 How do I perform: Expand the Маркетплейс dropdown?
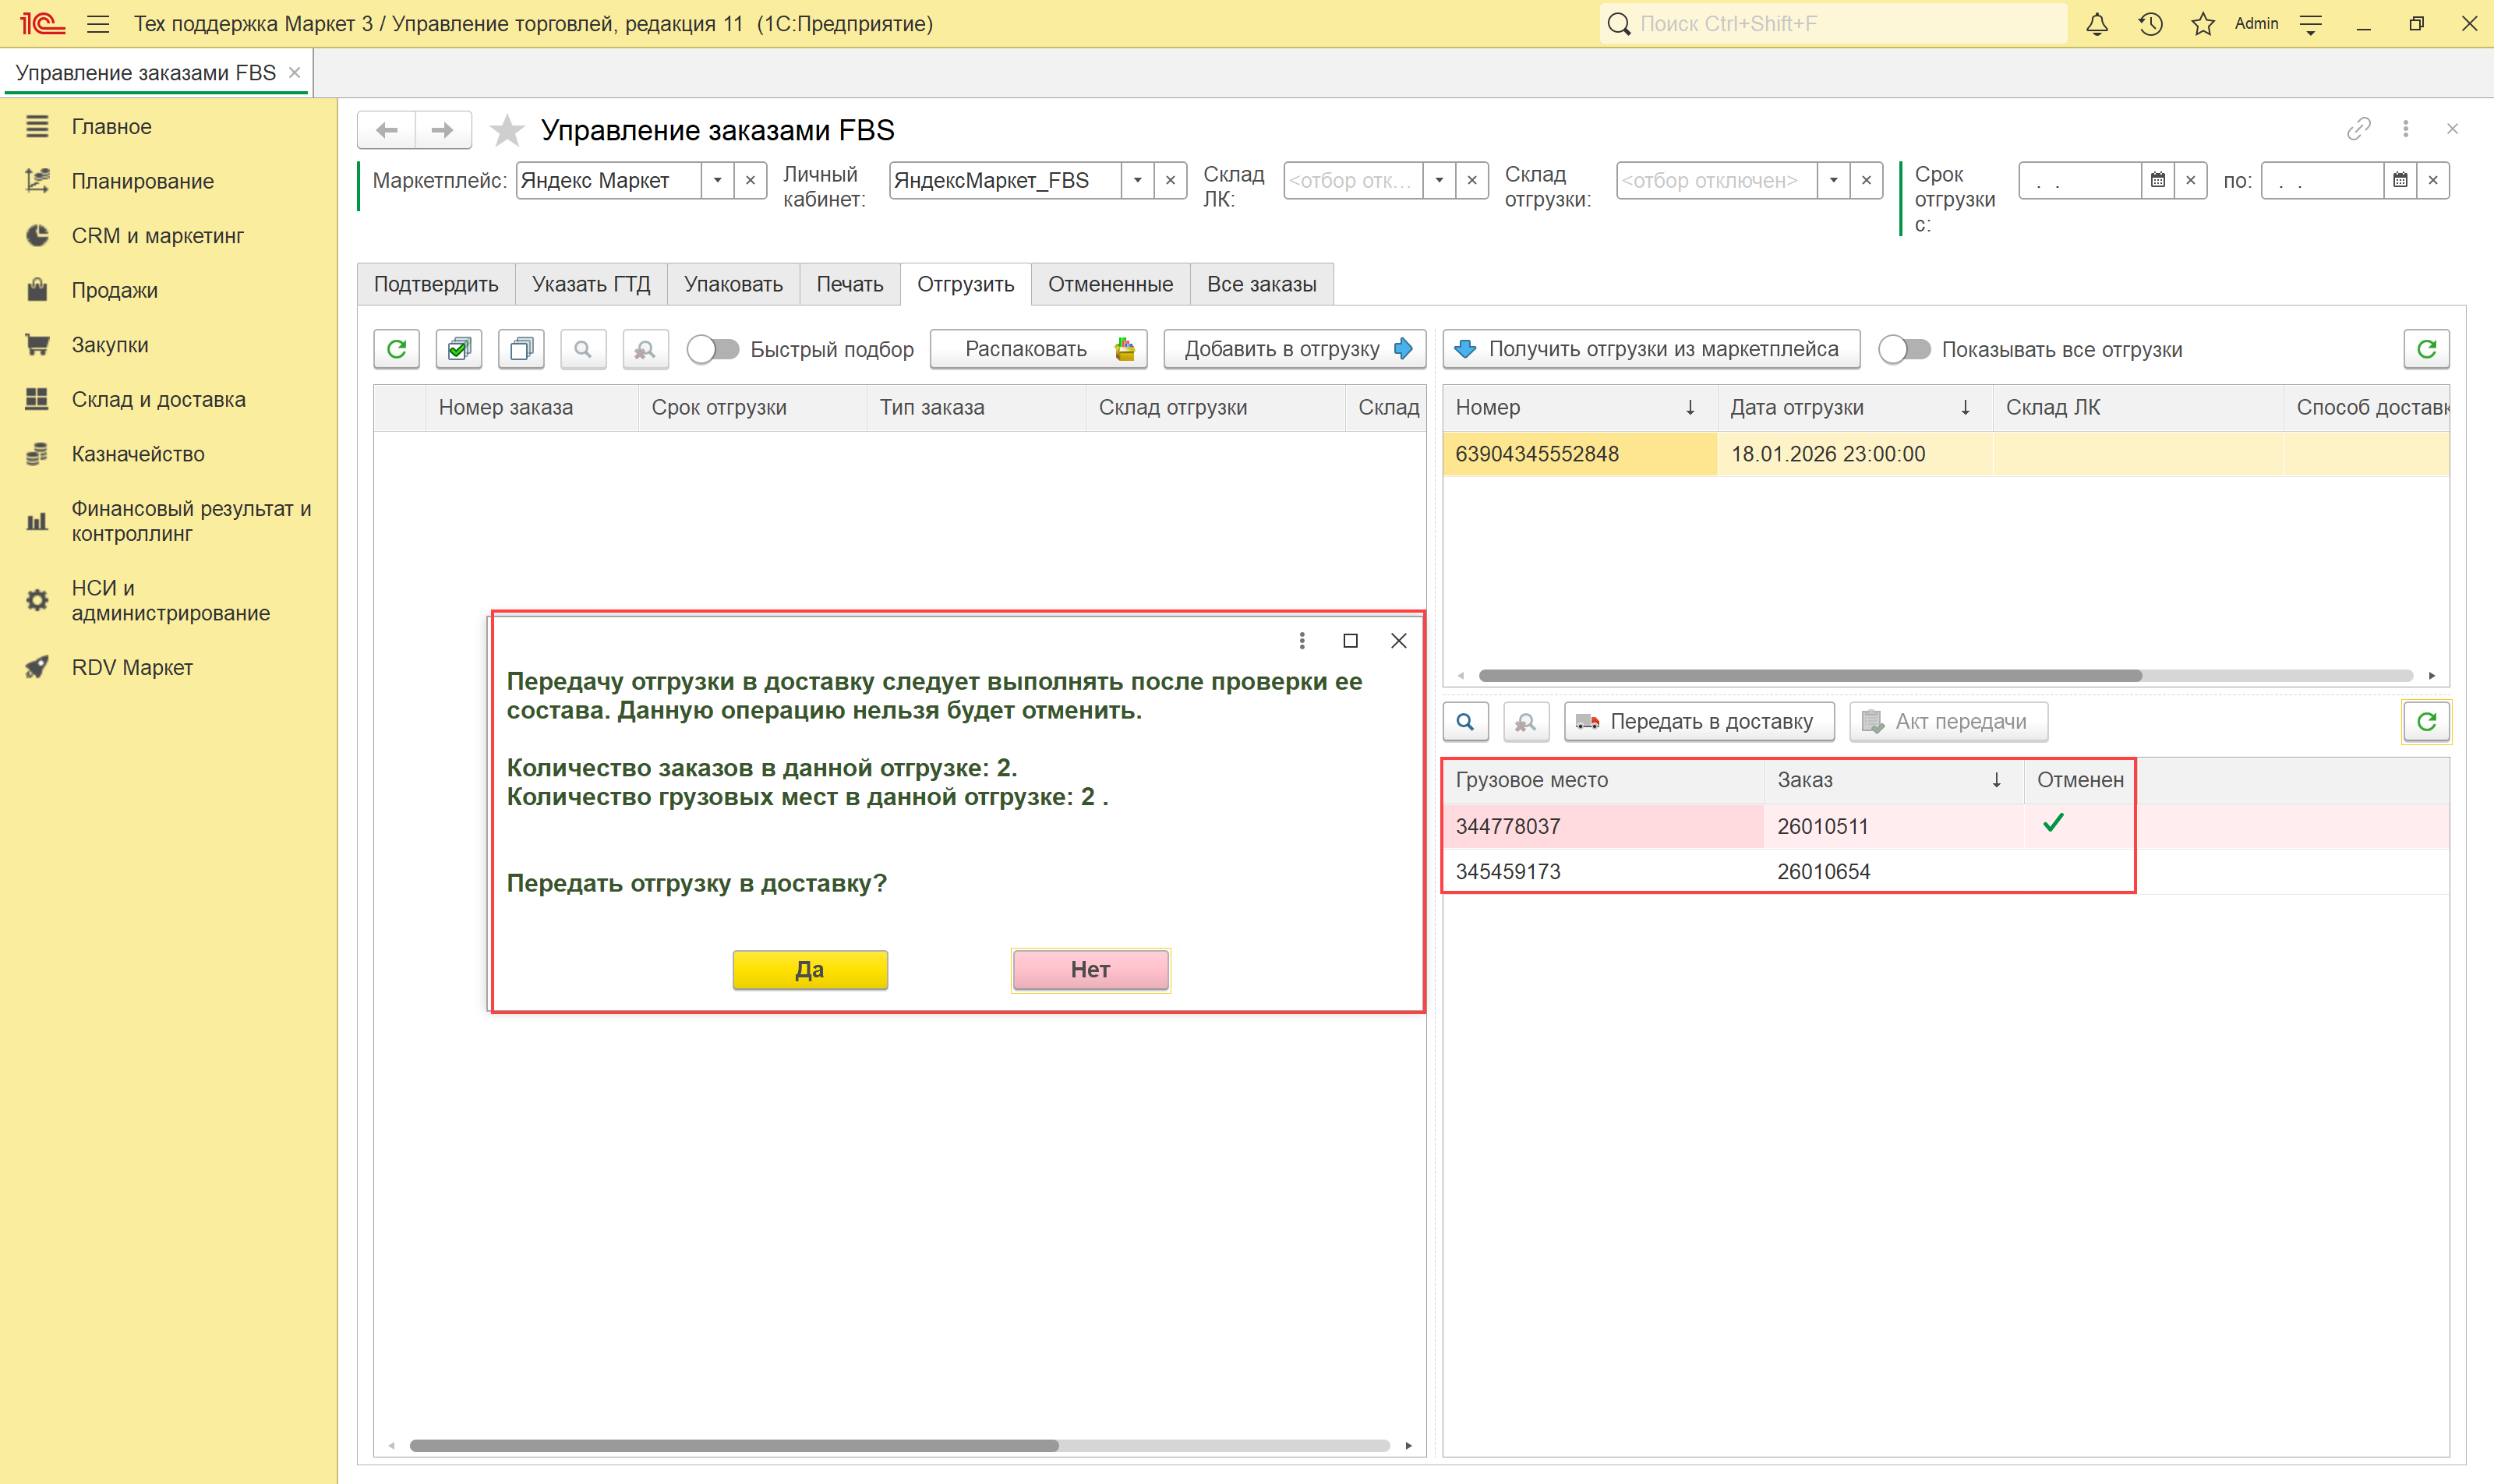click(x=717, y=181)
